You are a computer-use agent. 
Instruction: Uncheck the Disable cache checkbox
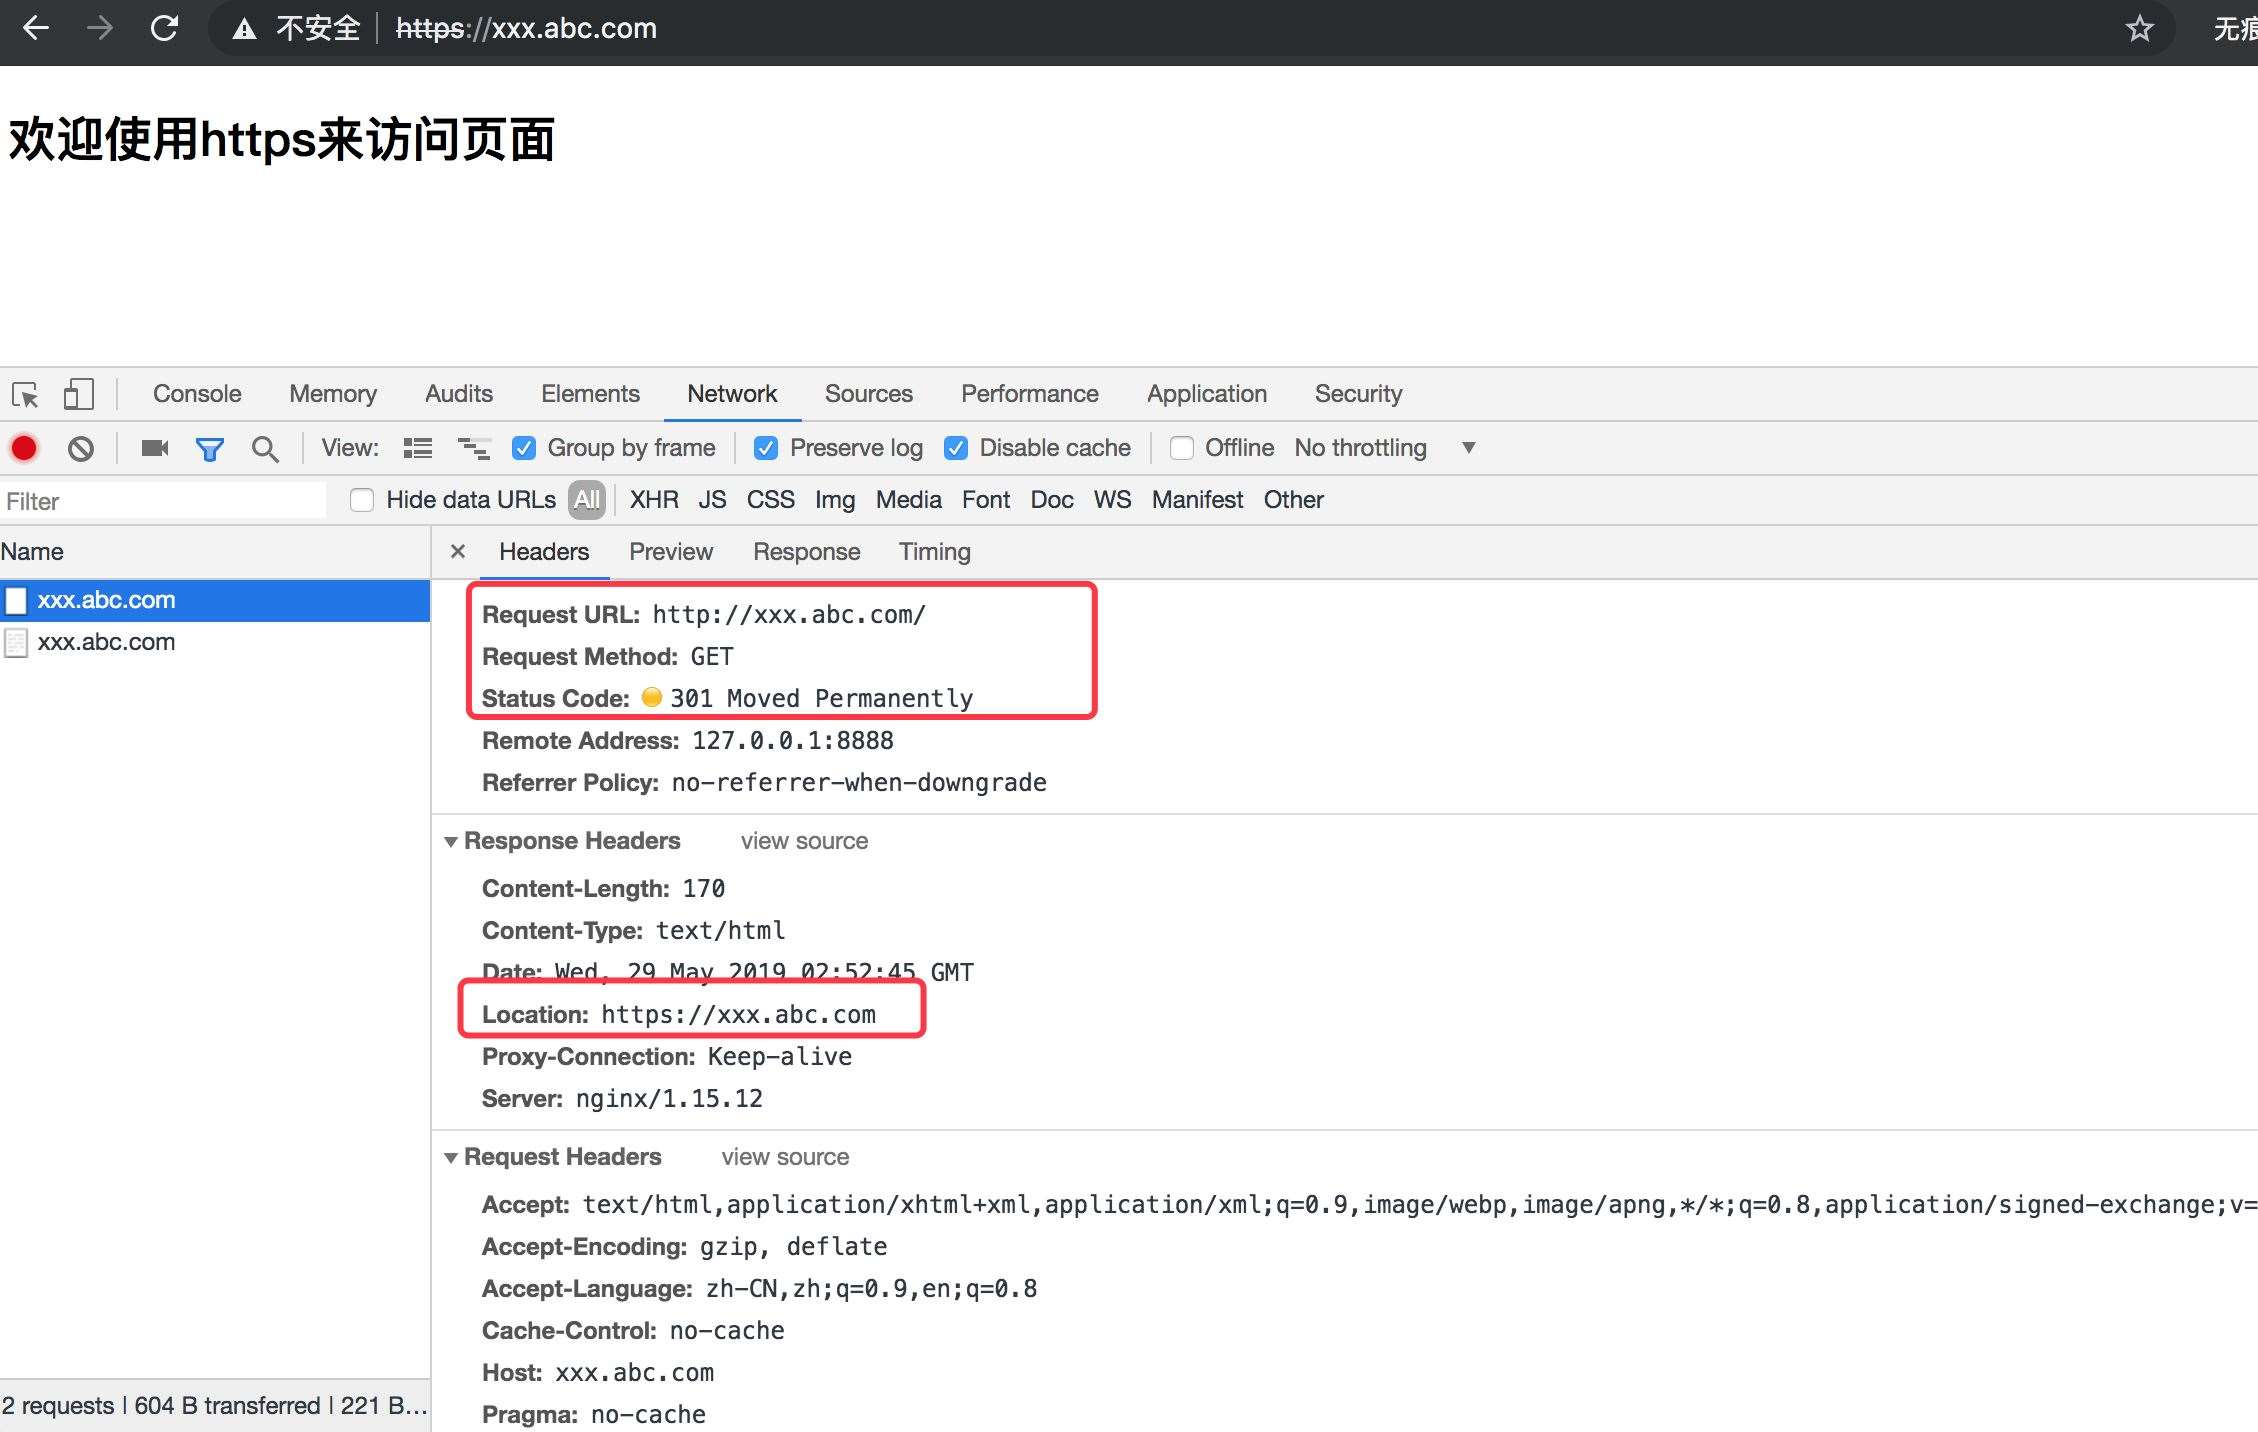(x=956, y=448)
